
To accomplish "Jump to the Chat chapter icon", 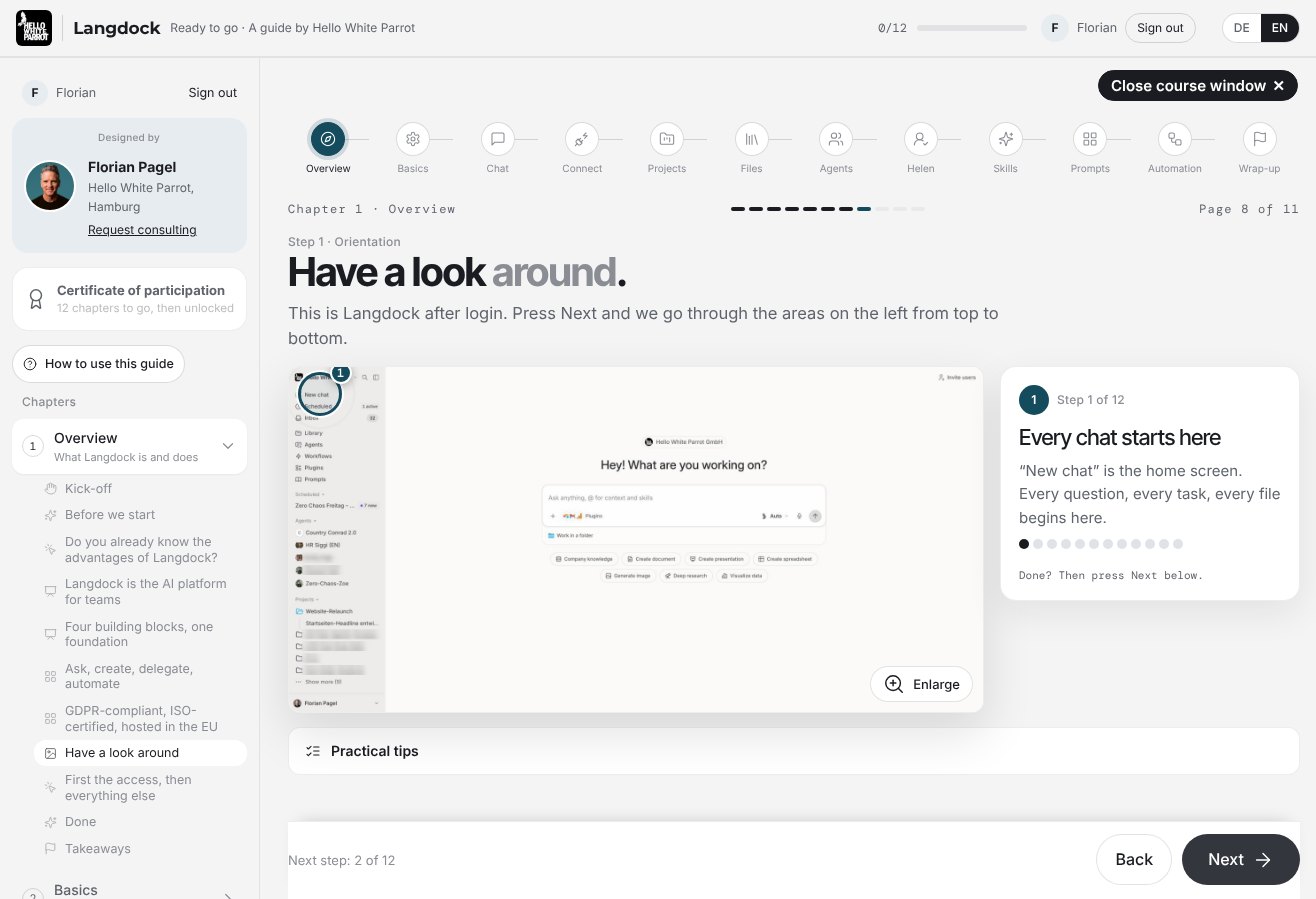I will [497, 139].
